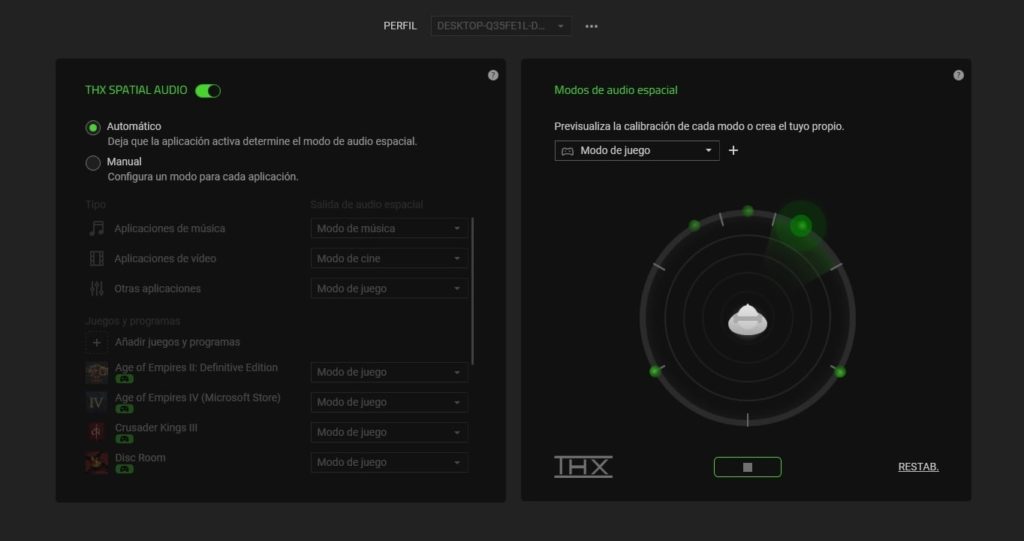
Task: Click the Aplicaciones de música label
Action: point(170,229)
